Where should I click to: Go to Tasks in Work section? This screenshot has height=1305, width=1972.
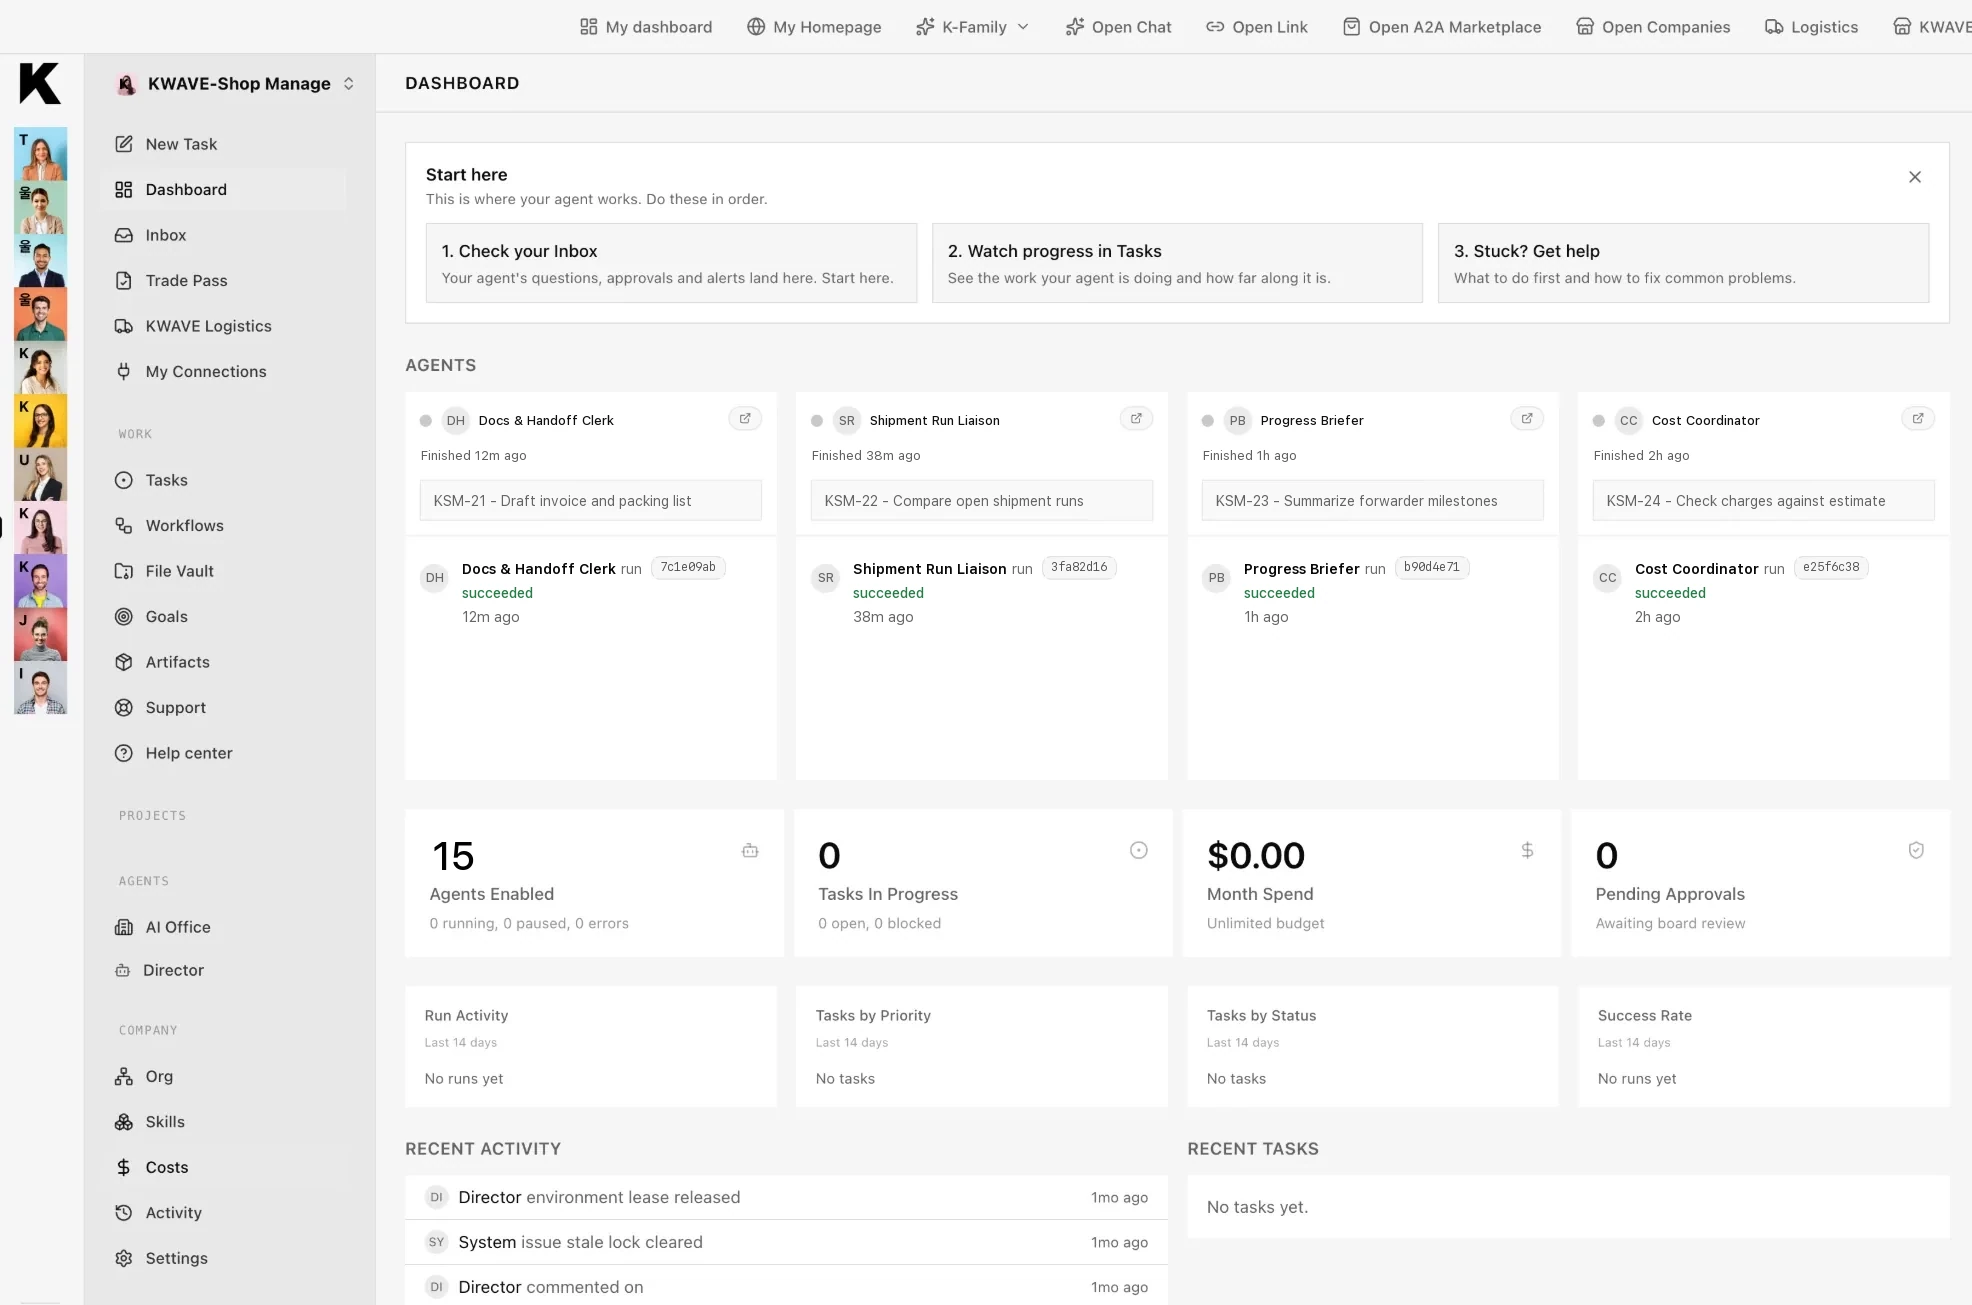point(222,480)
